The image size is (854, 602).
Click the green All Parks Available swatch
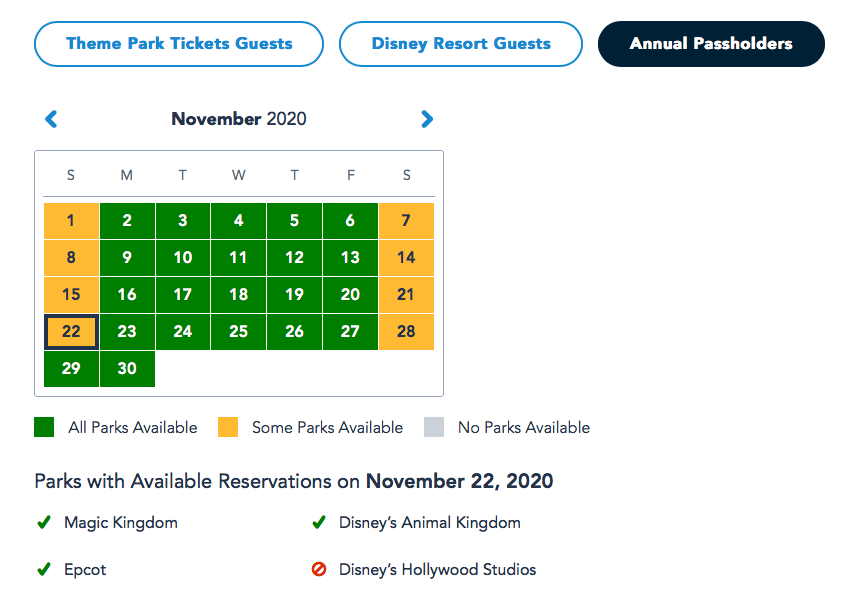(x=44, y=428)
